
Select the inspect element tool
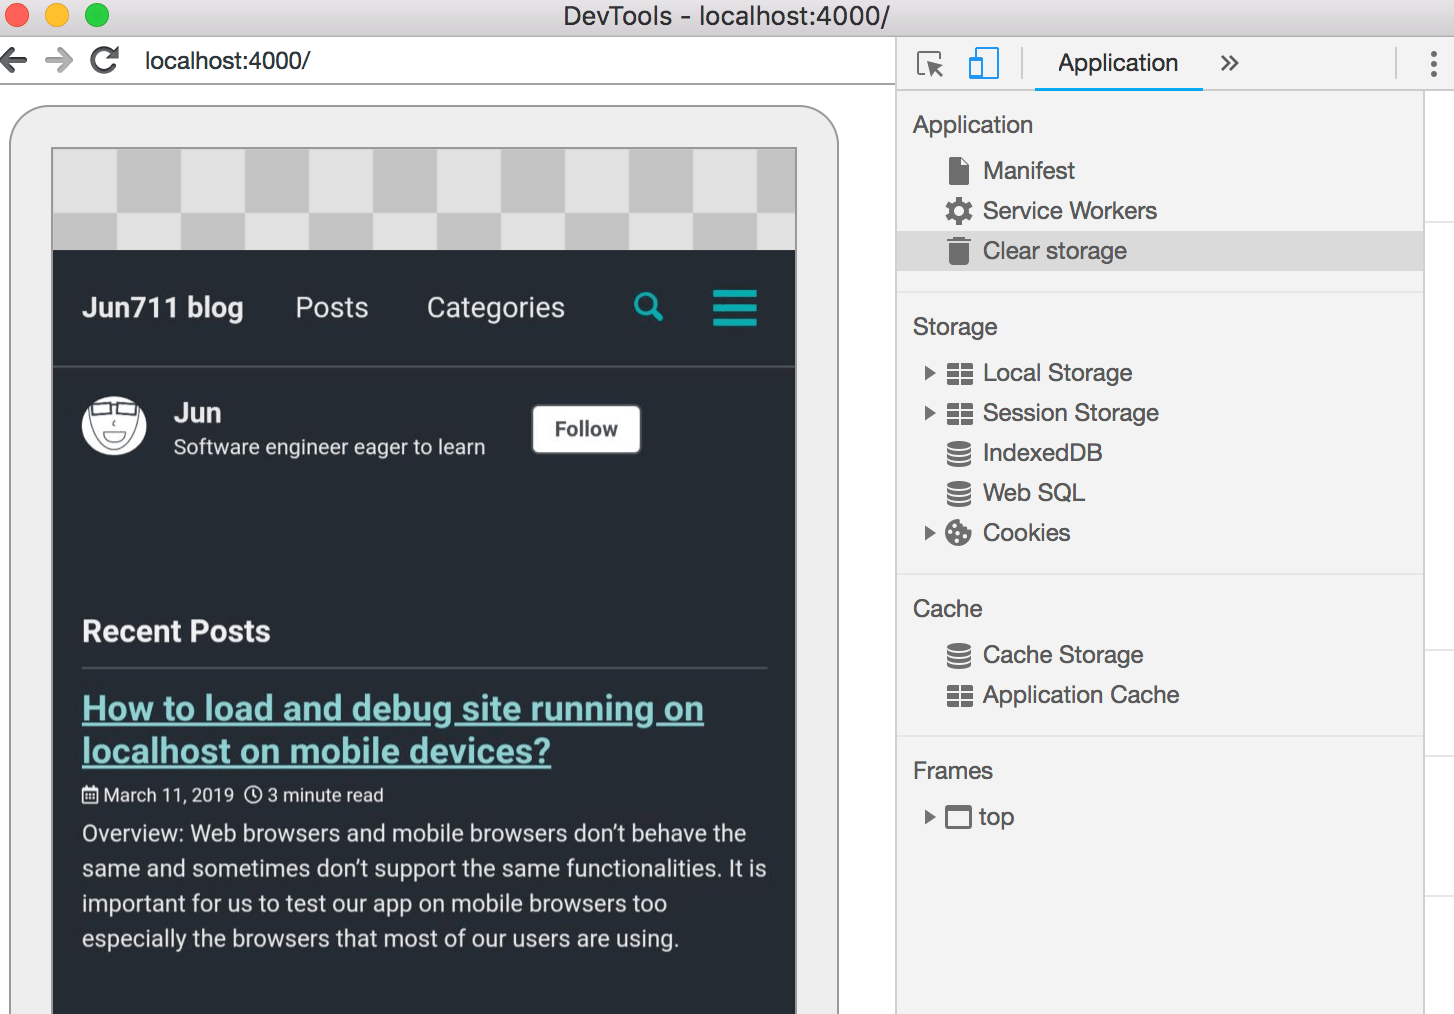pyautogui.click(x=929, y=63)
